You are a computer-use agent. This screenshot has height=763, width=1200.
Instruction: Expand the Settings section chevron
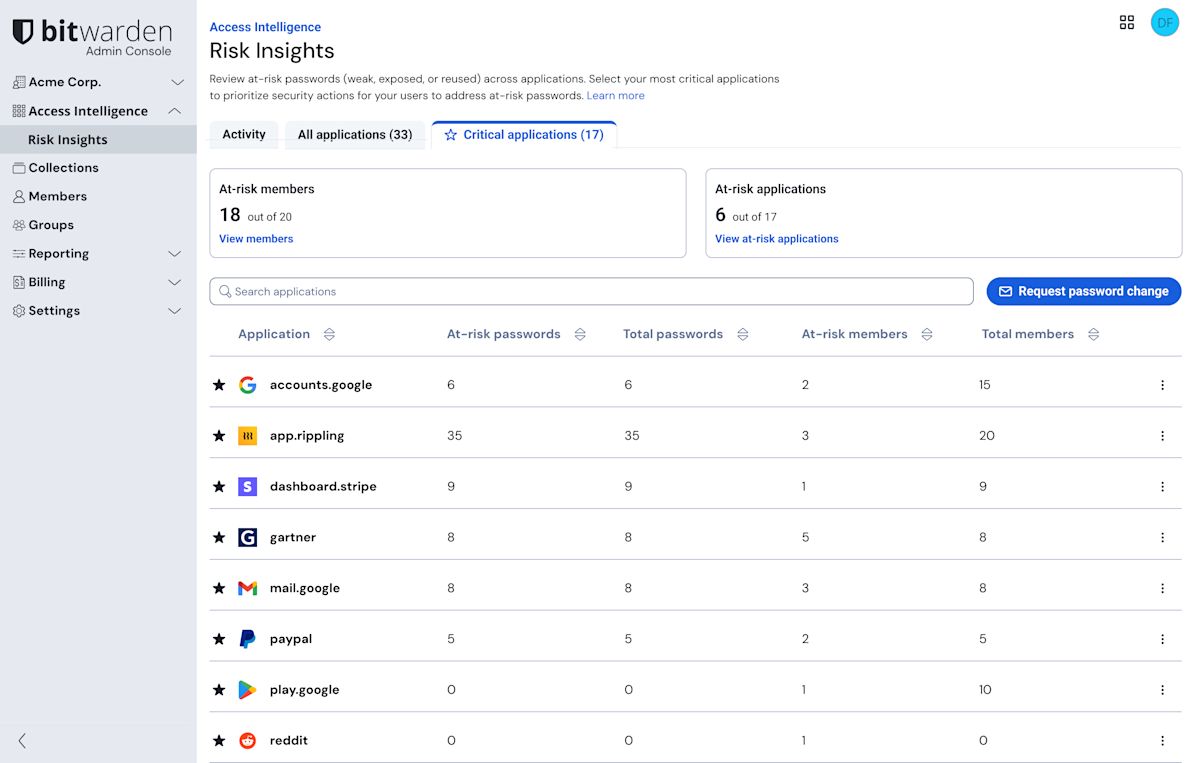coord(174,311)
